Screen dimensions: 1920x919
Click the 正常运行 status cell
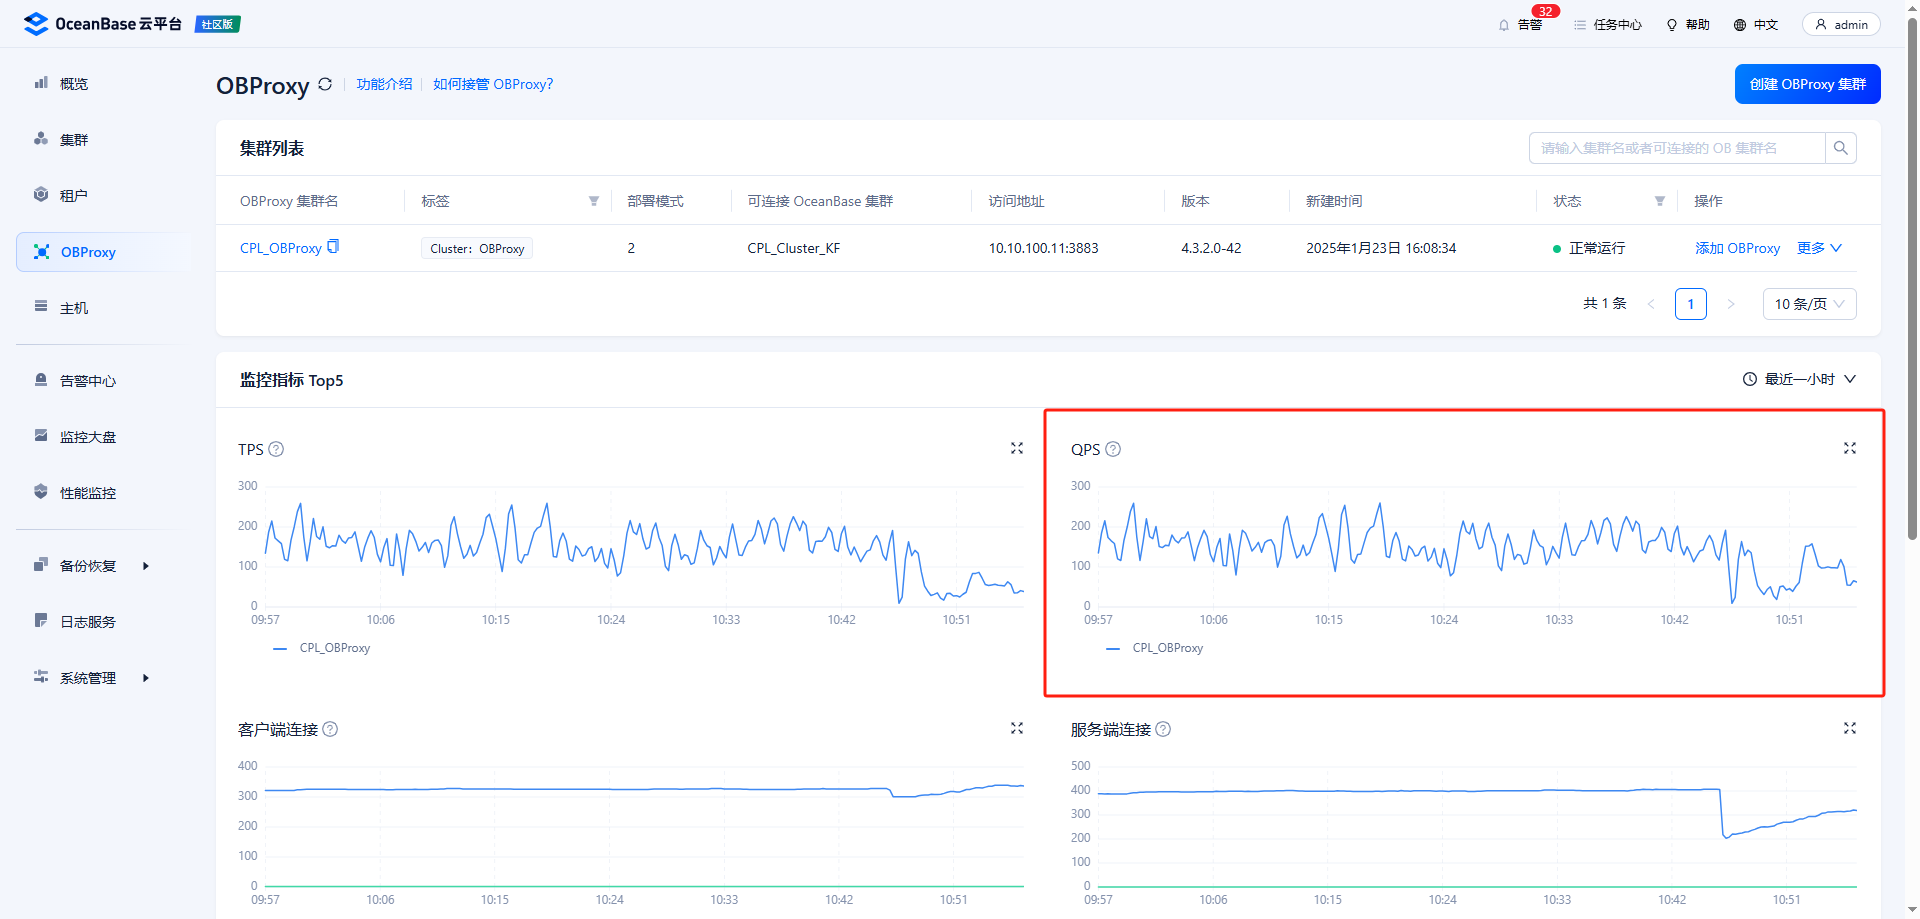pos(1589,248)
